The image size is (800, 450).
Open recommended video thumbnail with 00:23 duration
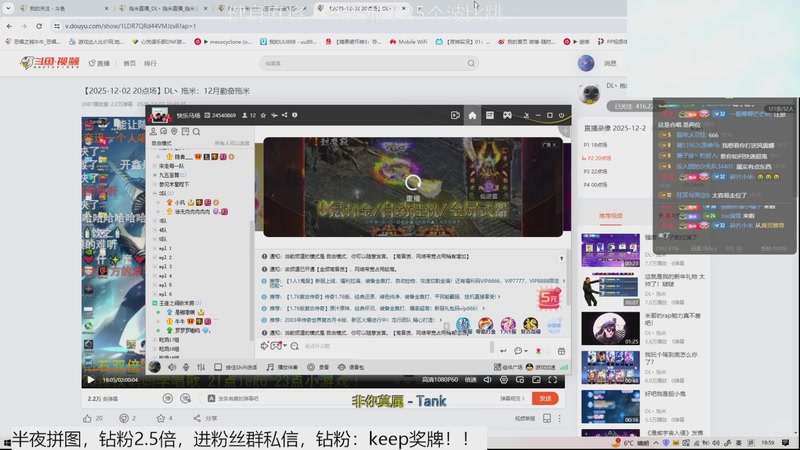tap(610, 250)
